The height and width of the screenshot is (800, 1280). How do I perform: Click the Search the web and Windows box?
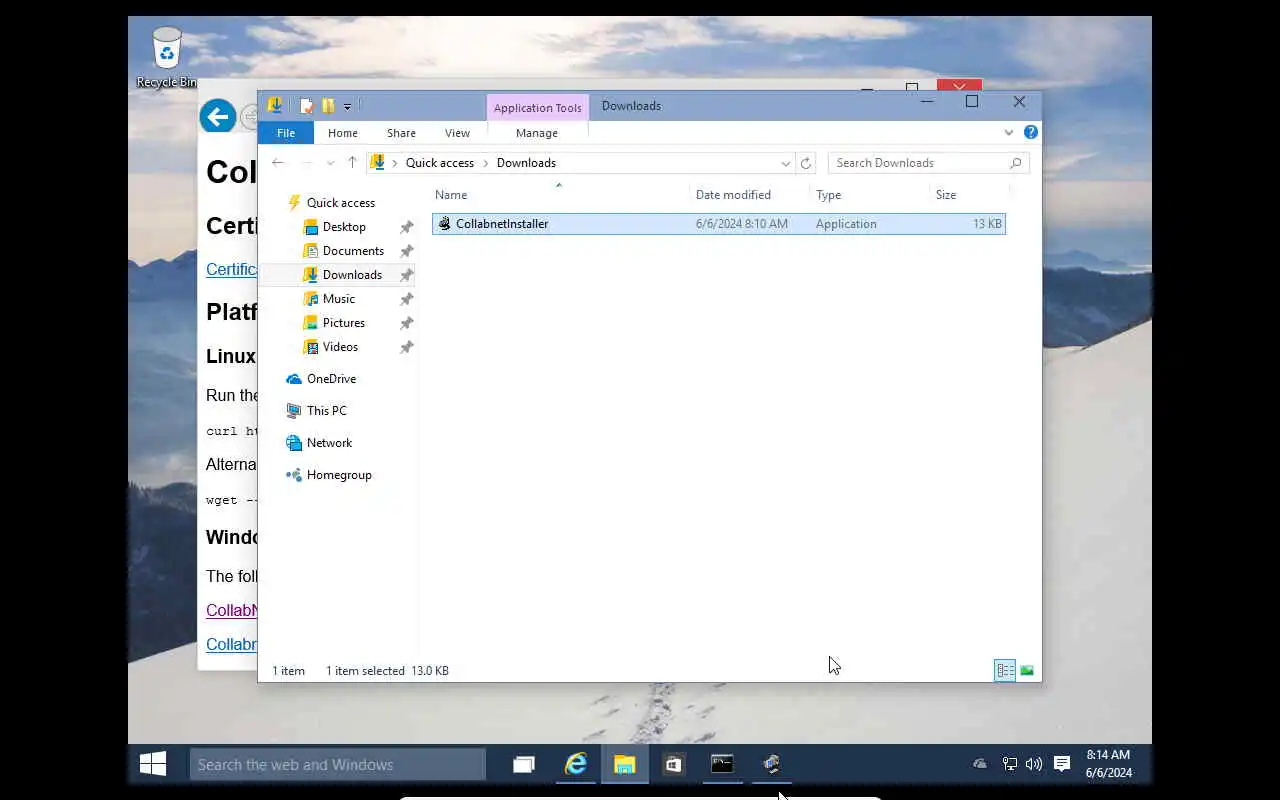338,765
